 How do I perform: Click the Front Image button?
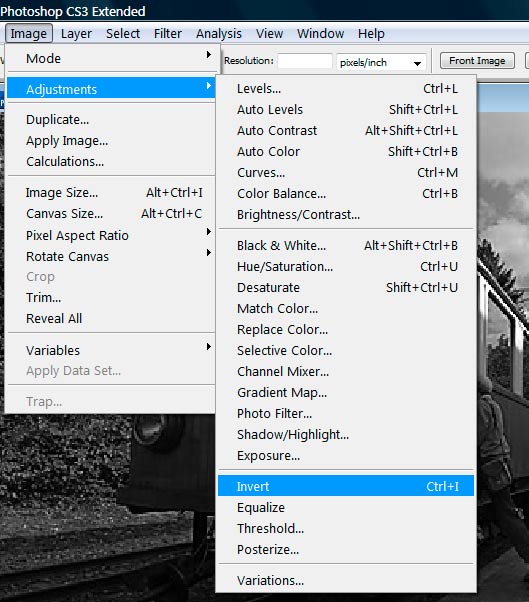coord(477,61)
